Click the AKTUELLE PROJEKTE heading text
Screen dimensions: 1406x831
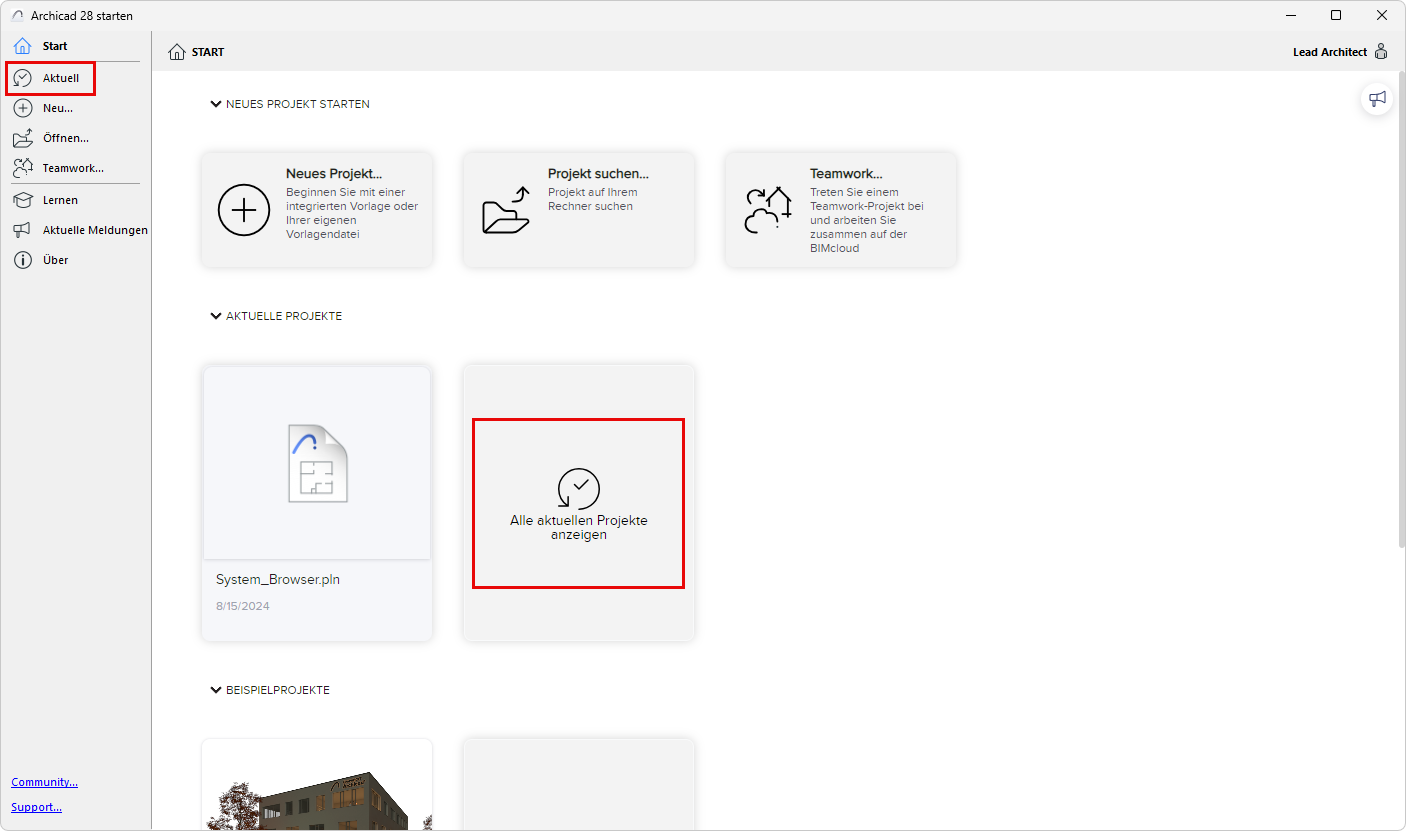[x=284, y=316]
